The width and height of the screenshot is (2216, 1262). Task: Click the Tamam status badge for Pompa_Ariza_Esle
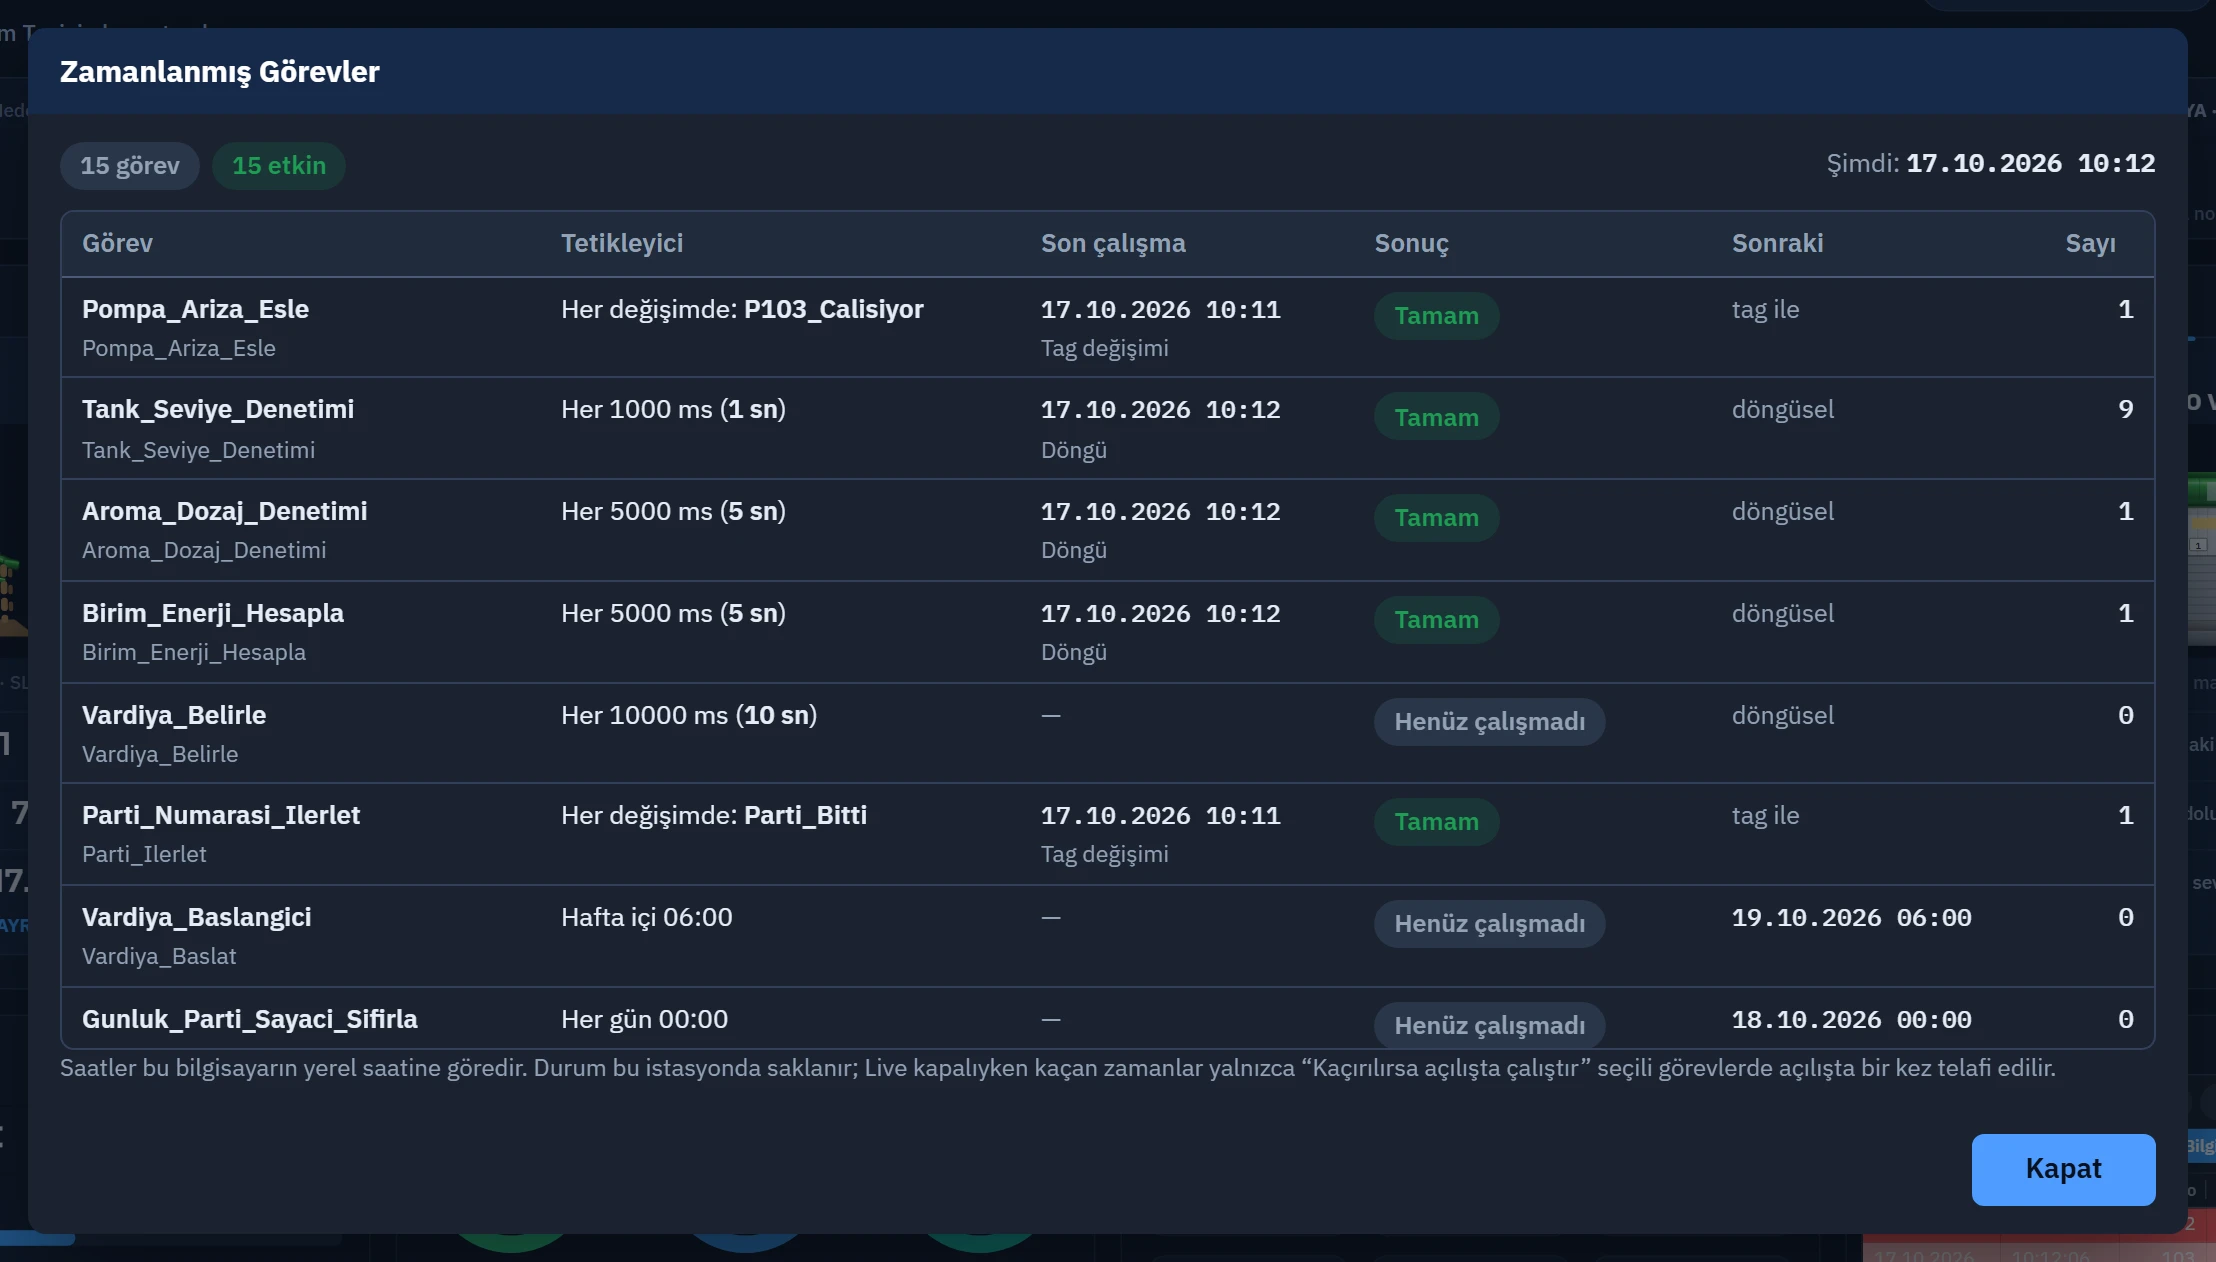1436,315
